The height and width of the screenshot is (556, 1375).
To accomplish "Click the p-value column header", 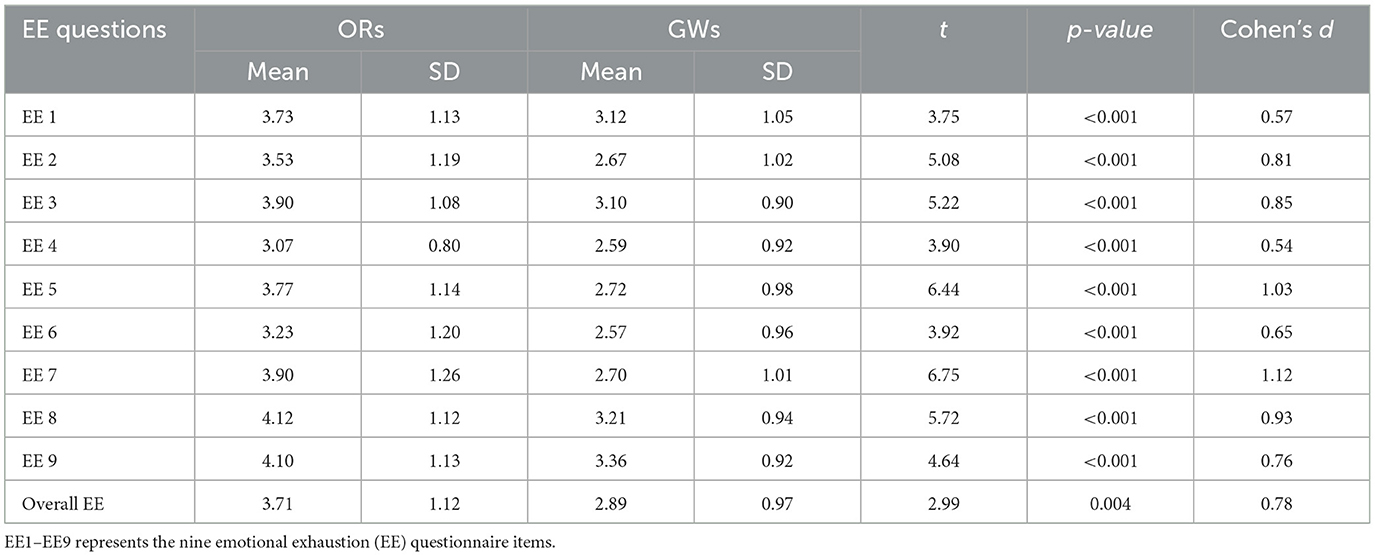I will pyautogui.click(x=1110, y=30).
